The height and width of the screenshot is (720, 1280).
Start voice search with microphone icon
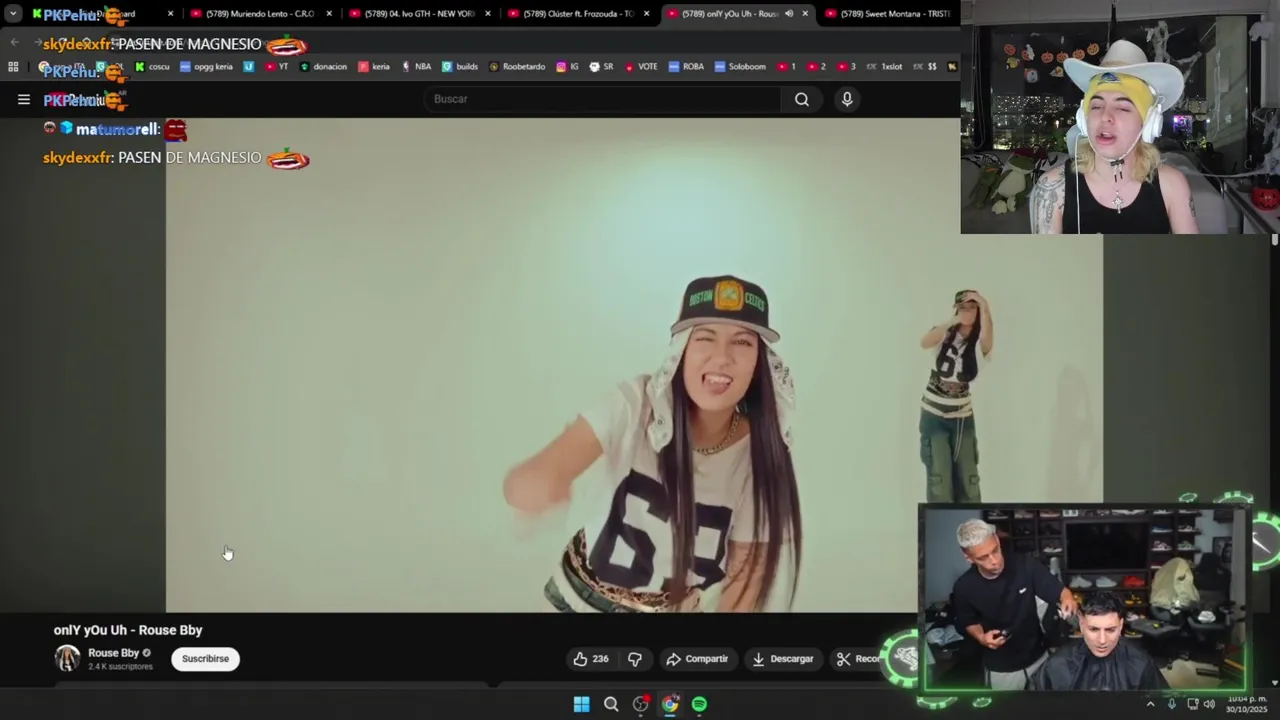(x=847, y=99)
